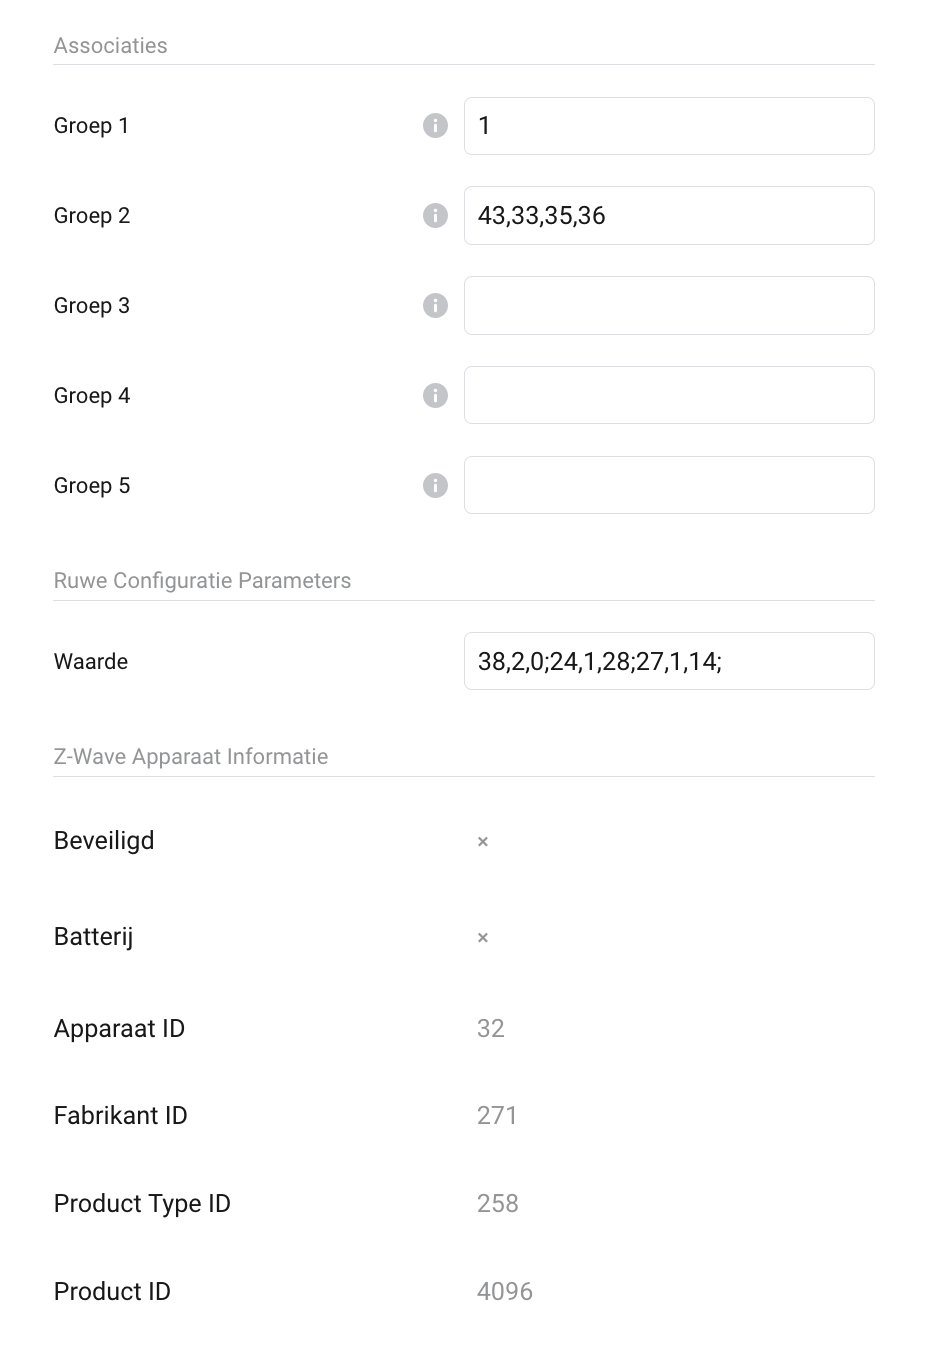Click the Waarde raw configuration field

[x=669, y=661]
